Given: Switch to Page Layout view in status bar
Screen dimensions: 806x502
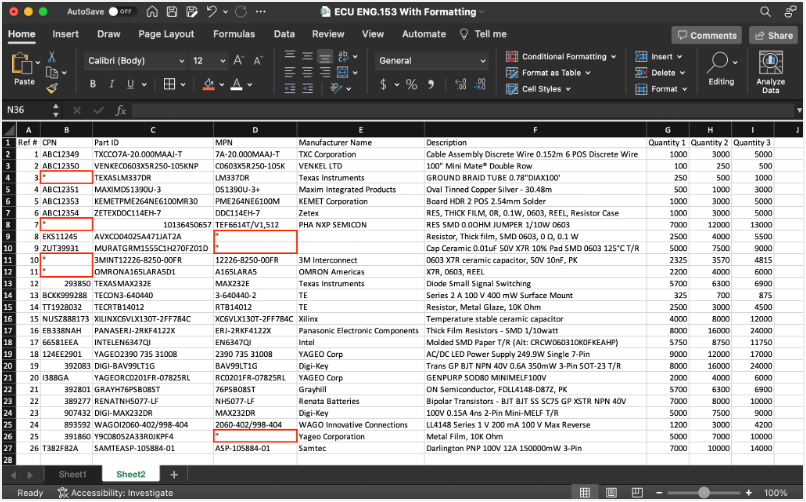Looking at the screenshot, I should pyautogui.click(x=611, y=493).
